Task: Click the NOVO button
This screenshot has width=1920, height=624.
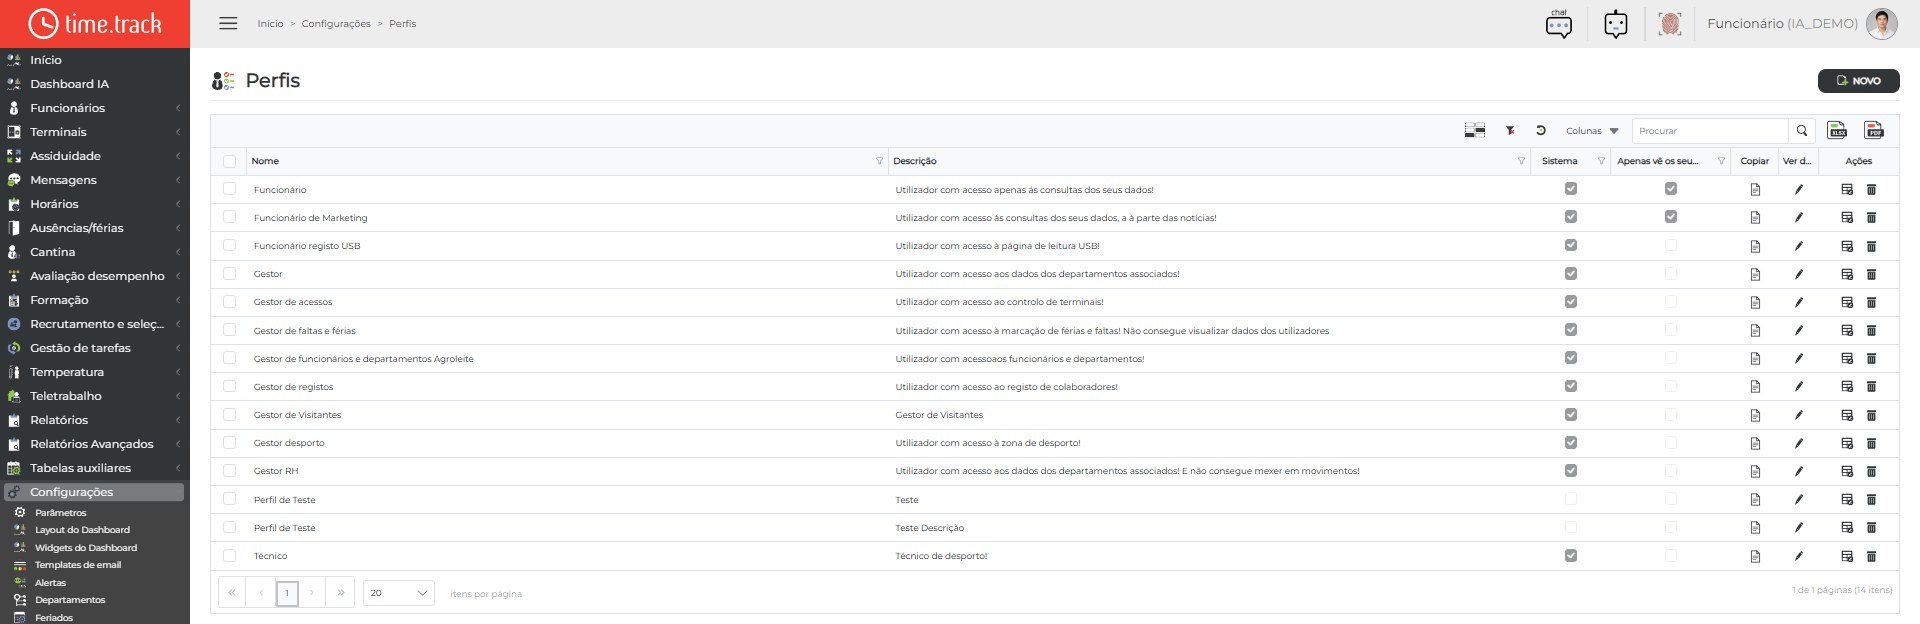Action: coord(1858,81)
